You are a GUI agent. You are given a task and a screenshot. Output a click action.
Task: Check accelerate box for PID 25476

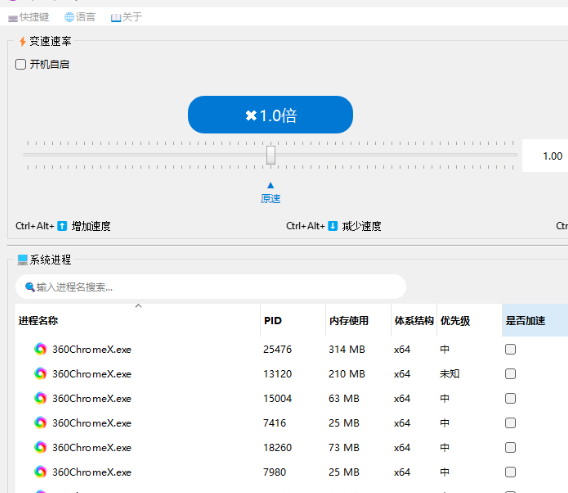(510, 349)
